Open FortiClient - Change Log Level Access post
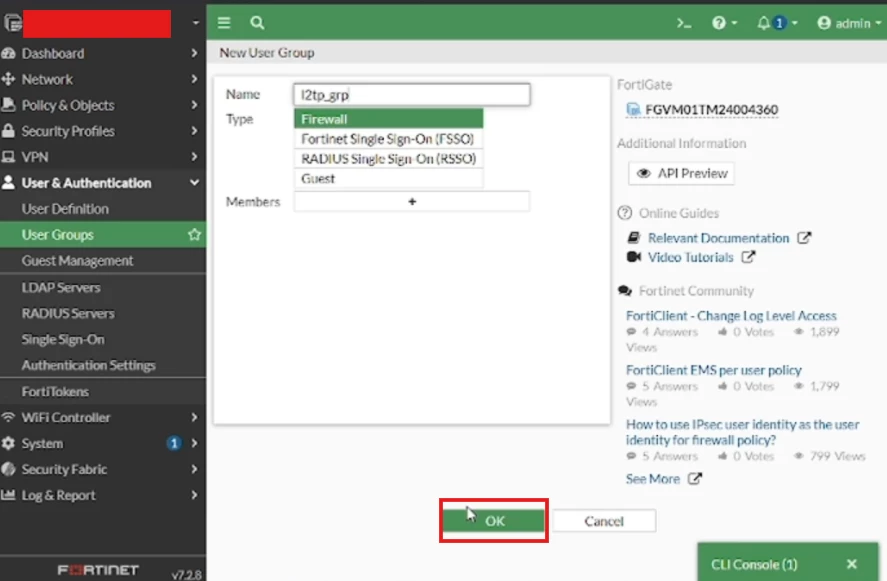This screenshot has height=581, width=887. click(x=731, y=316)
